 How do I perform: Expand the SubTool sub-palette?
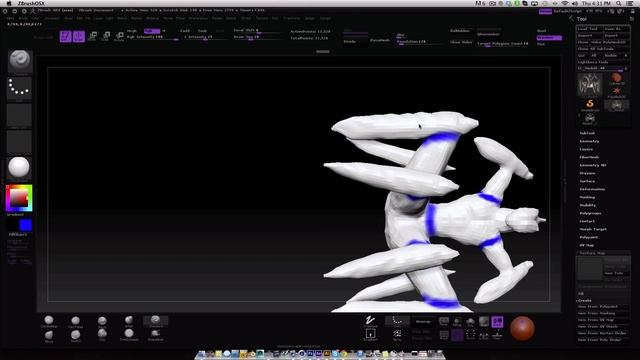coord(587,133)
